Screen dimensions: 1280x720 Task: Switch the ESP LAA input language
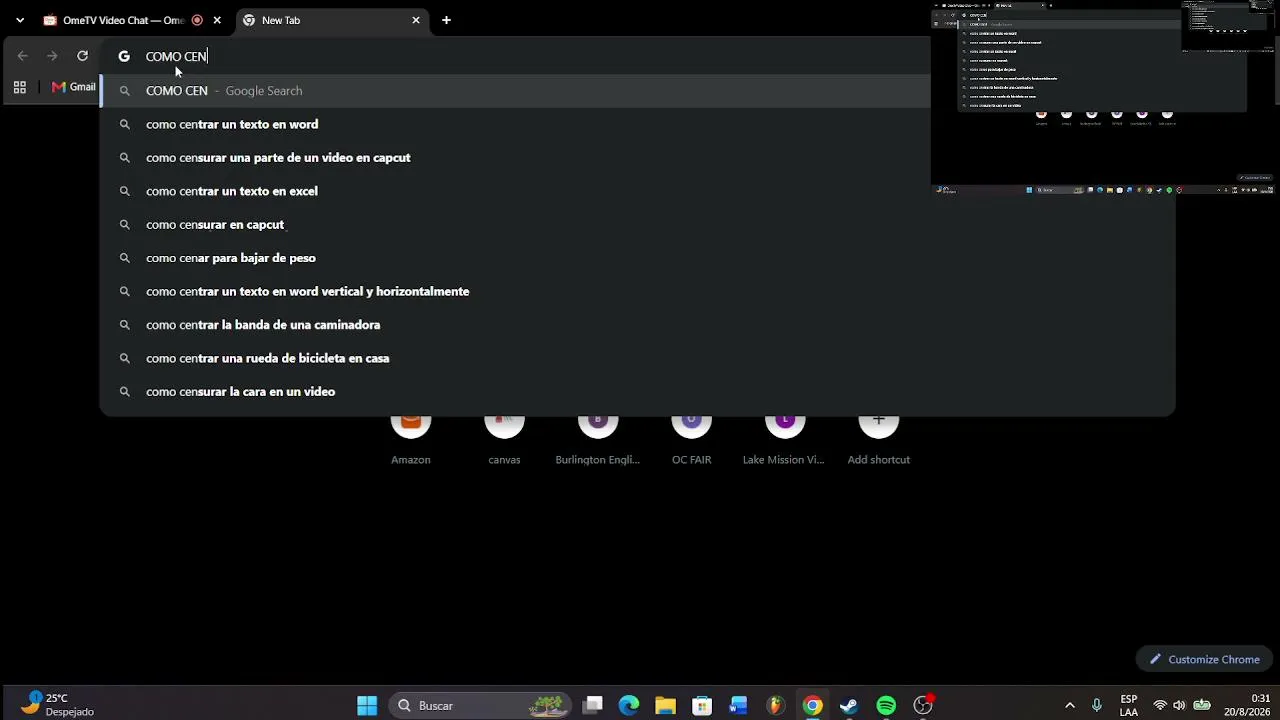(x=1129, y=706)
